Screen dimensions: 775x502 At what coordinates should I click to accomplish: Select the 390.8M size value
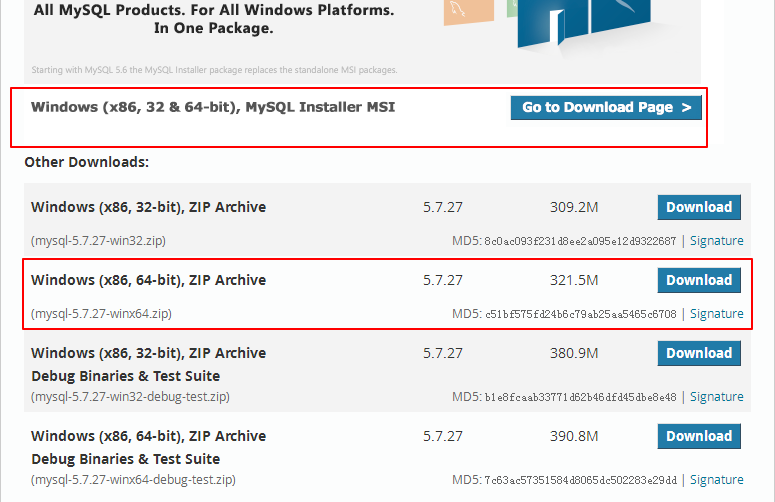(574, 436)
